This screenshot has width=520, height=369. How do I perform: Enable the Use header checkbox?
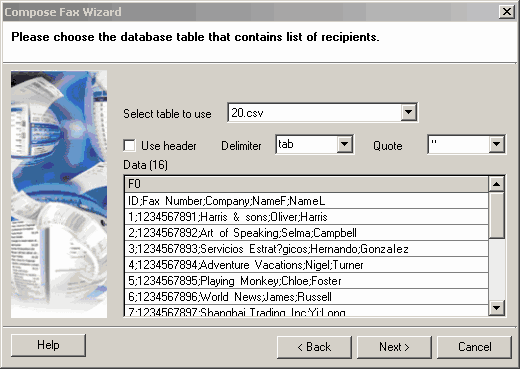pos(129,146)
